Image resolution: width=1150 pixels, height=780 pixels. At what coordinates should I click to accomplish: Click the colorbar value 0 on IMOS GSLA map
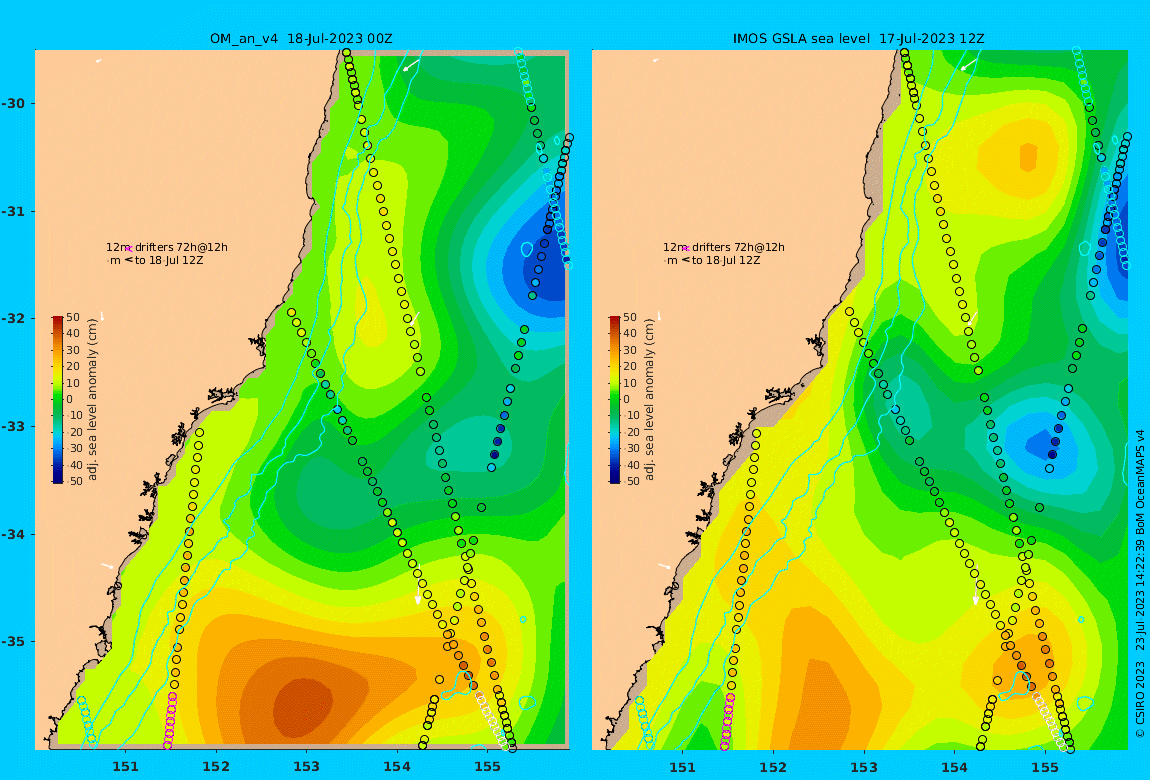[628, 400]
